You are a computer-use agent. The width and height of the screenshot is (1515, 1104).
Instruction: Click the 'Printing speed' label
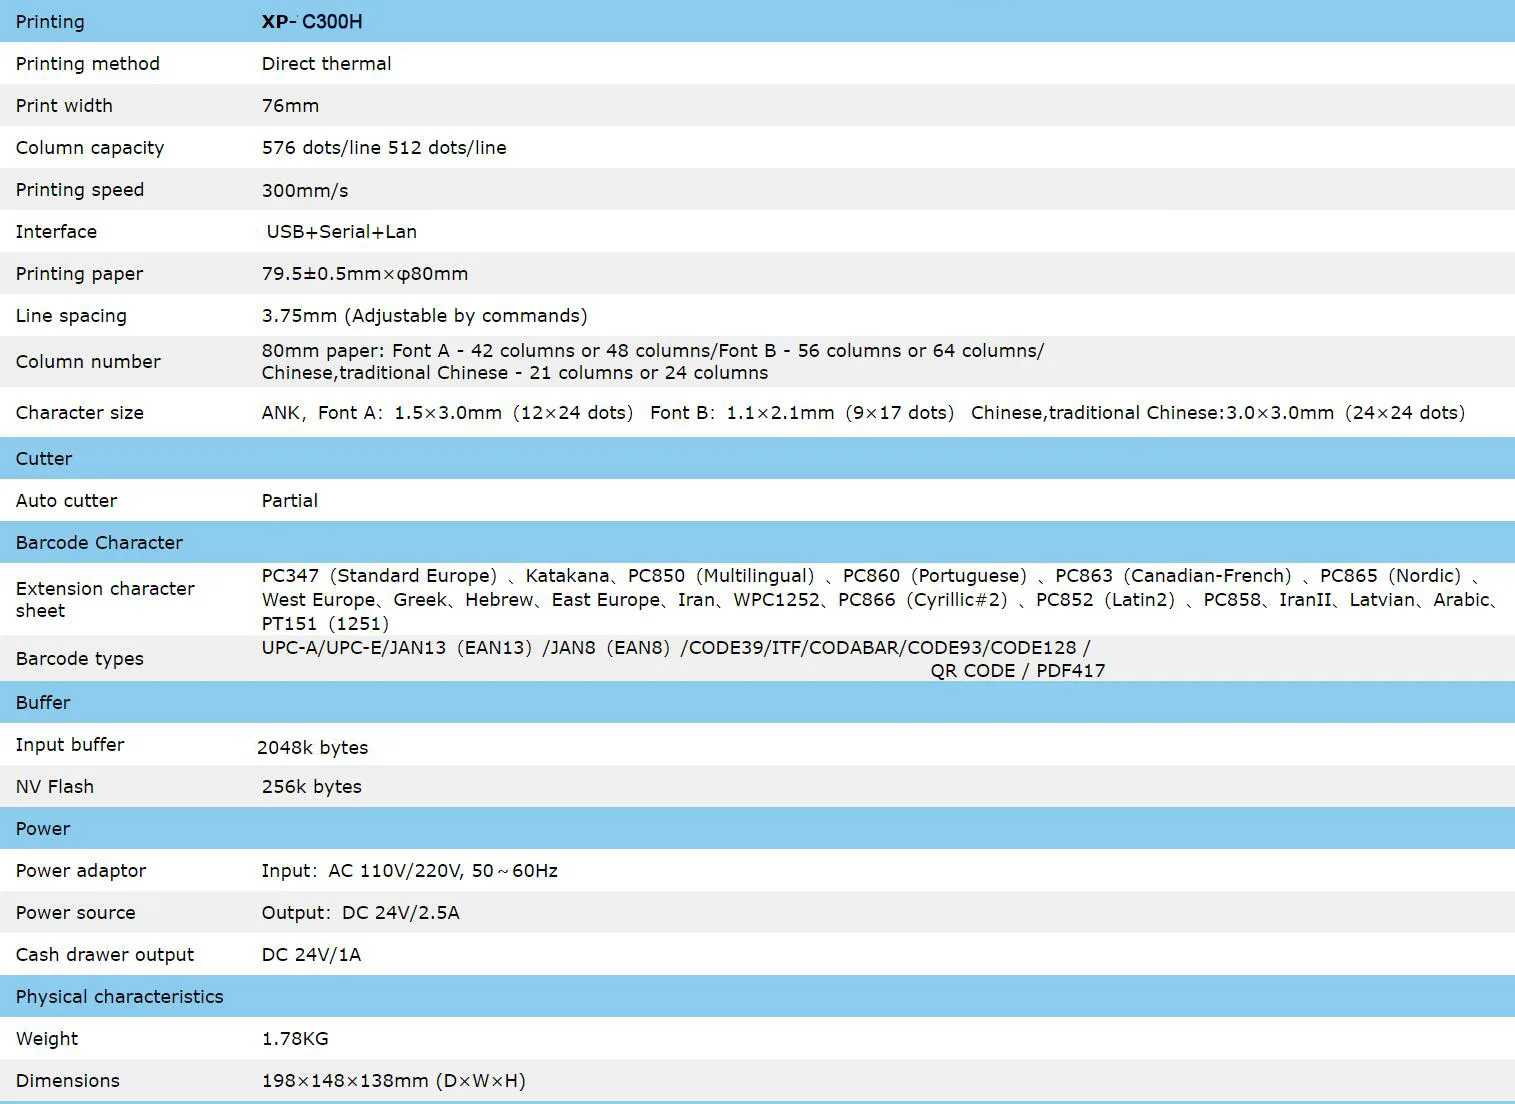(x=80, y=190)
